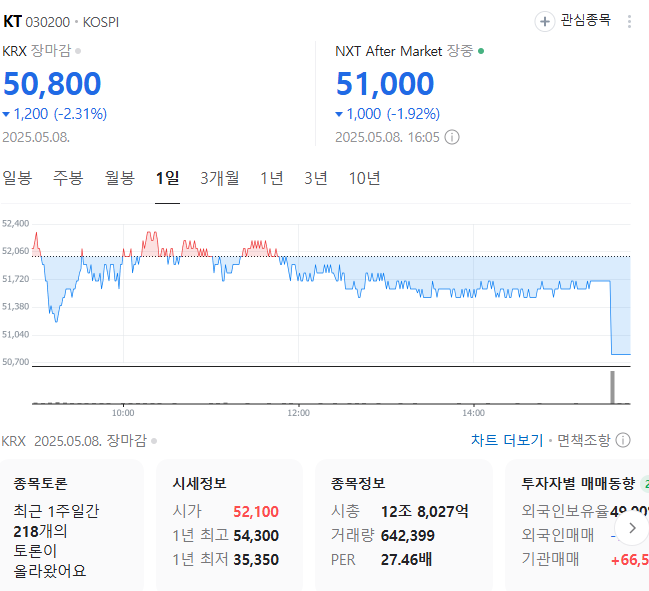Select the 1일 chart tab
This screenshot has height=591, width=649.
(167, 178)
